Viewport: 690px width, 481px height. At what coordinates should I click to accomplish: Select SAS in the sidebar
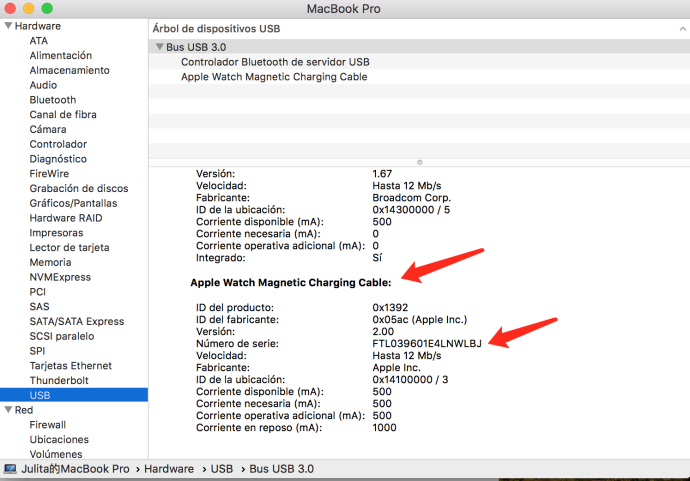tap(39, 307)
